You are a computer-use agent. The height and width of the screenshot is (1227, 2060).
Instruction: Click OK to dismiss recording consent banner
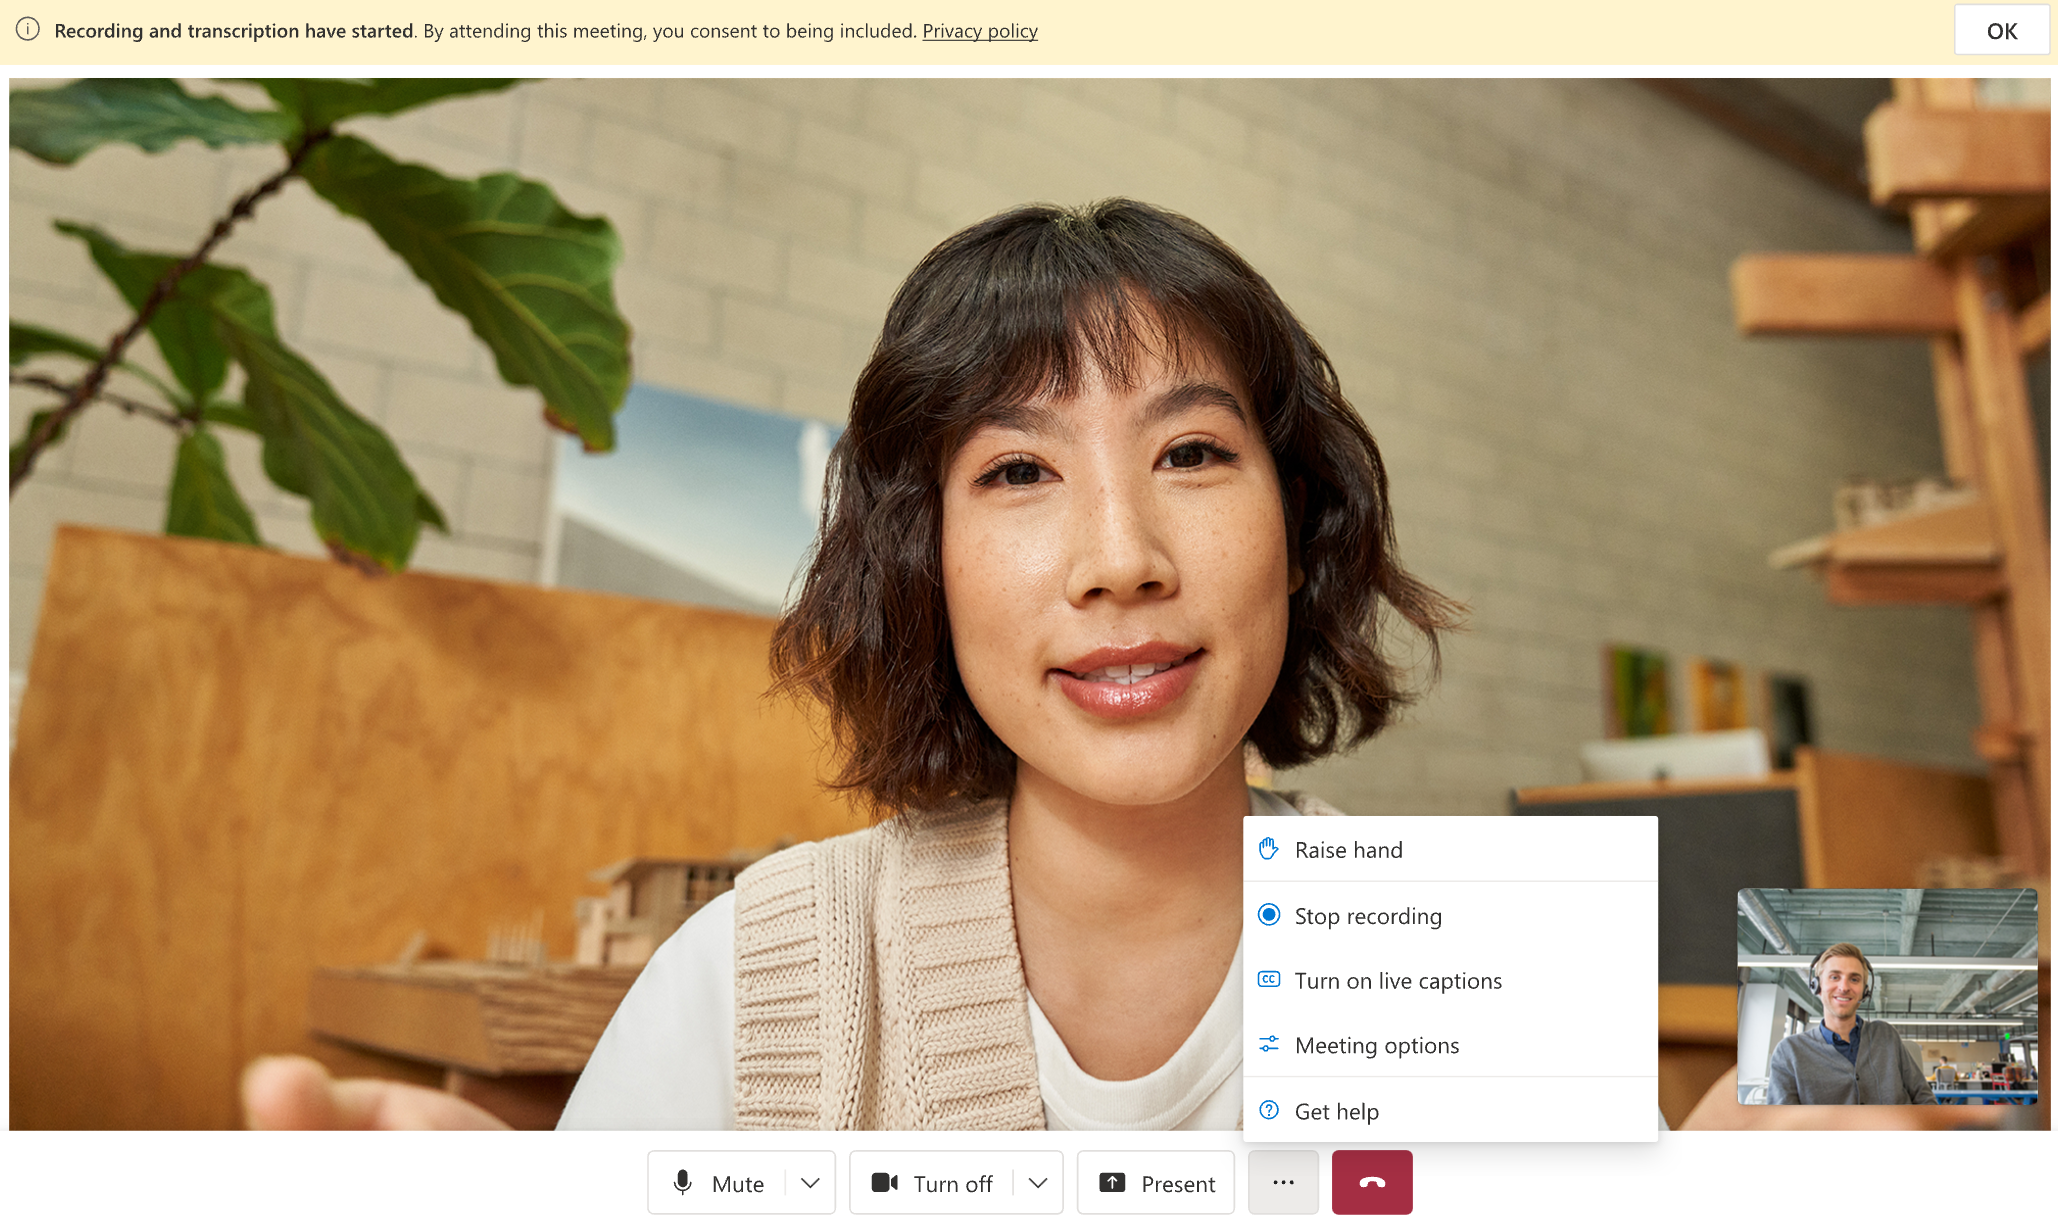coord(2002,28)
